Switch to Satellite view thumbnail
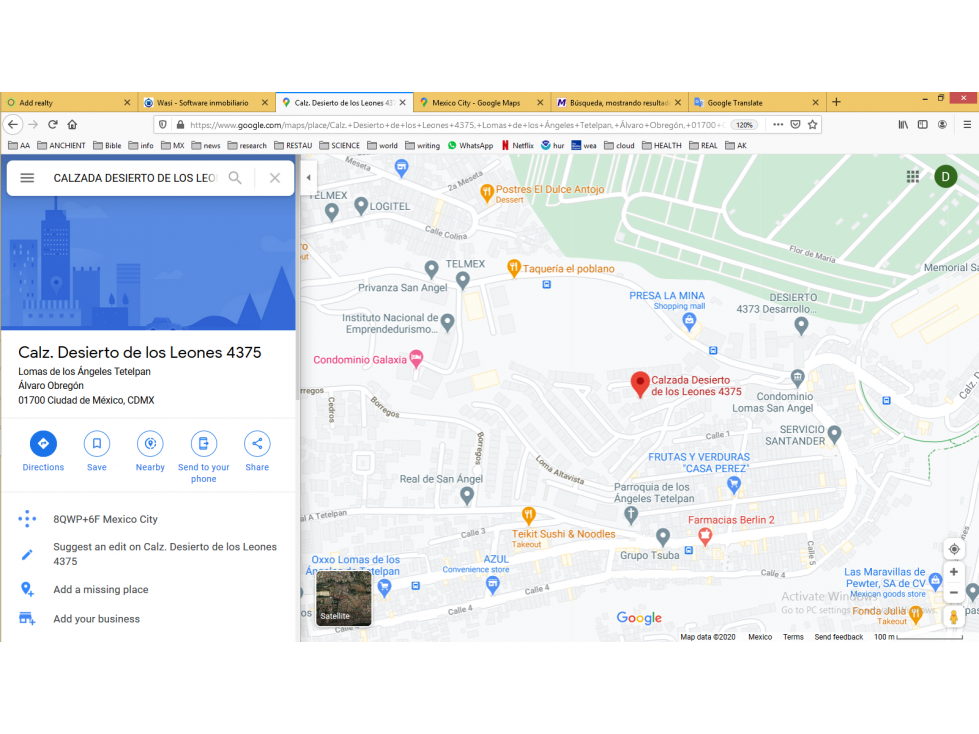979x734 pixels. tap(344, 599)
